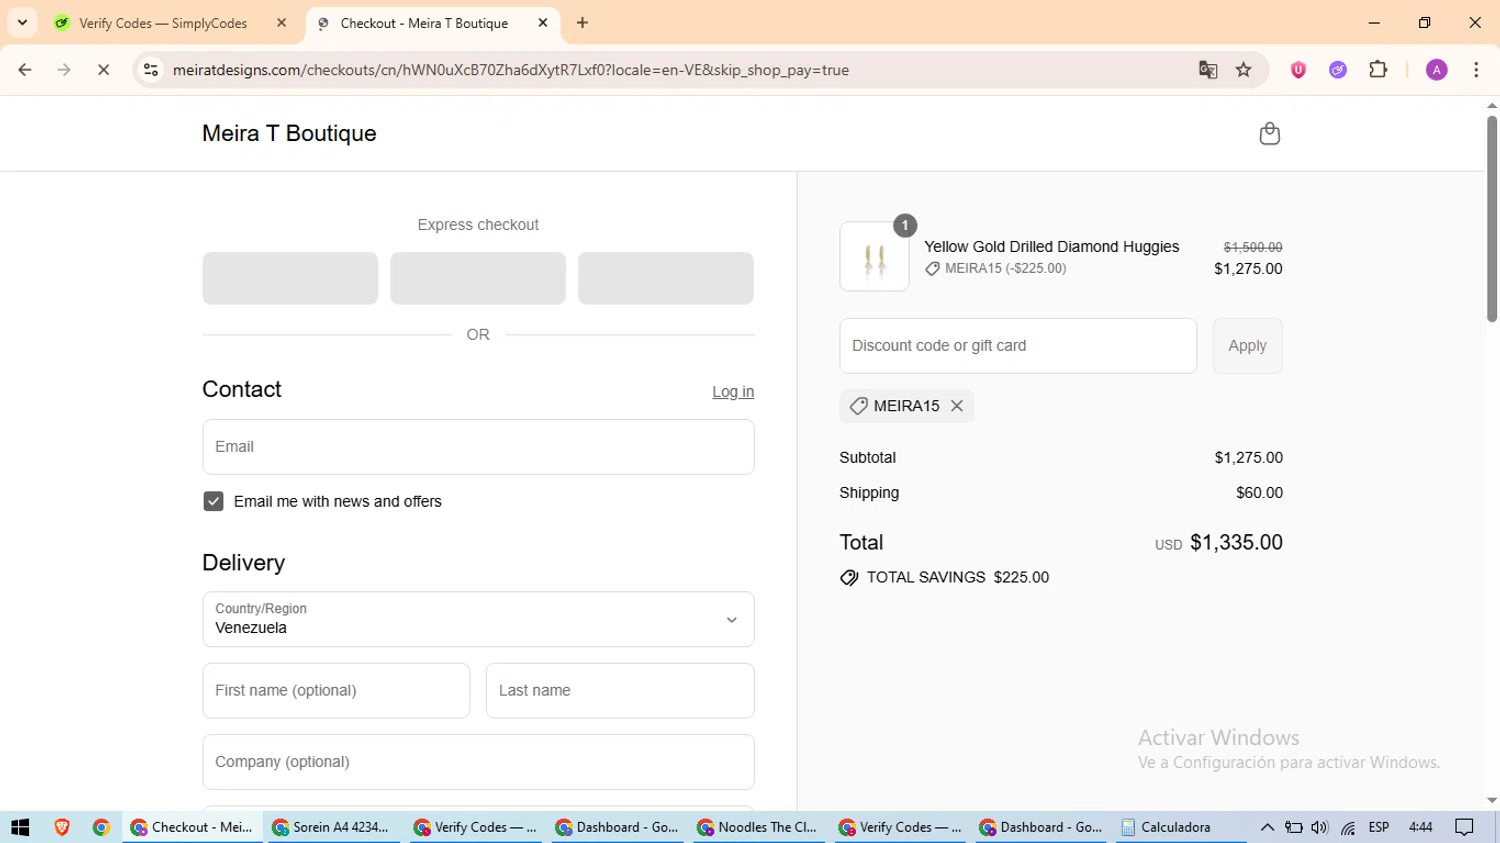This screenshot has height=843, width=1500.
Task: Click the Shipping $60.00 value
Action: point(1259,493)
